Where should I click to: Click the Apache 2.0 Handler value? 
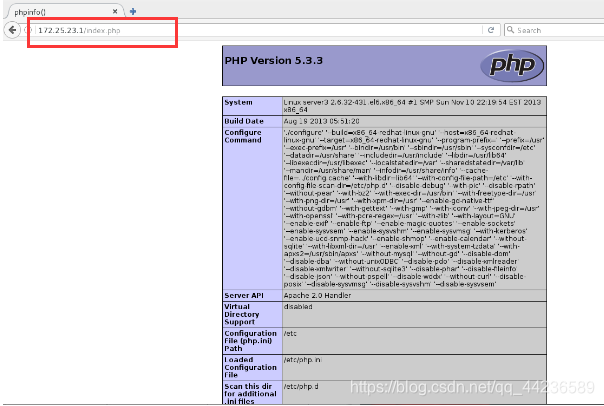point(317,295)
